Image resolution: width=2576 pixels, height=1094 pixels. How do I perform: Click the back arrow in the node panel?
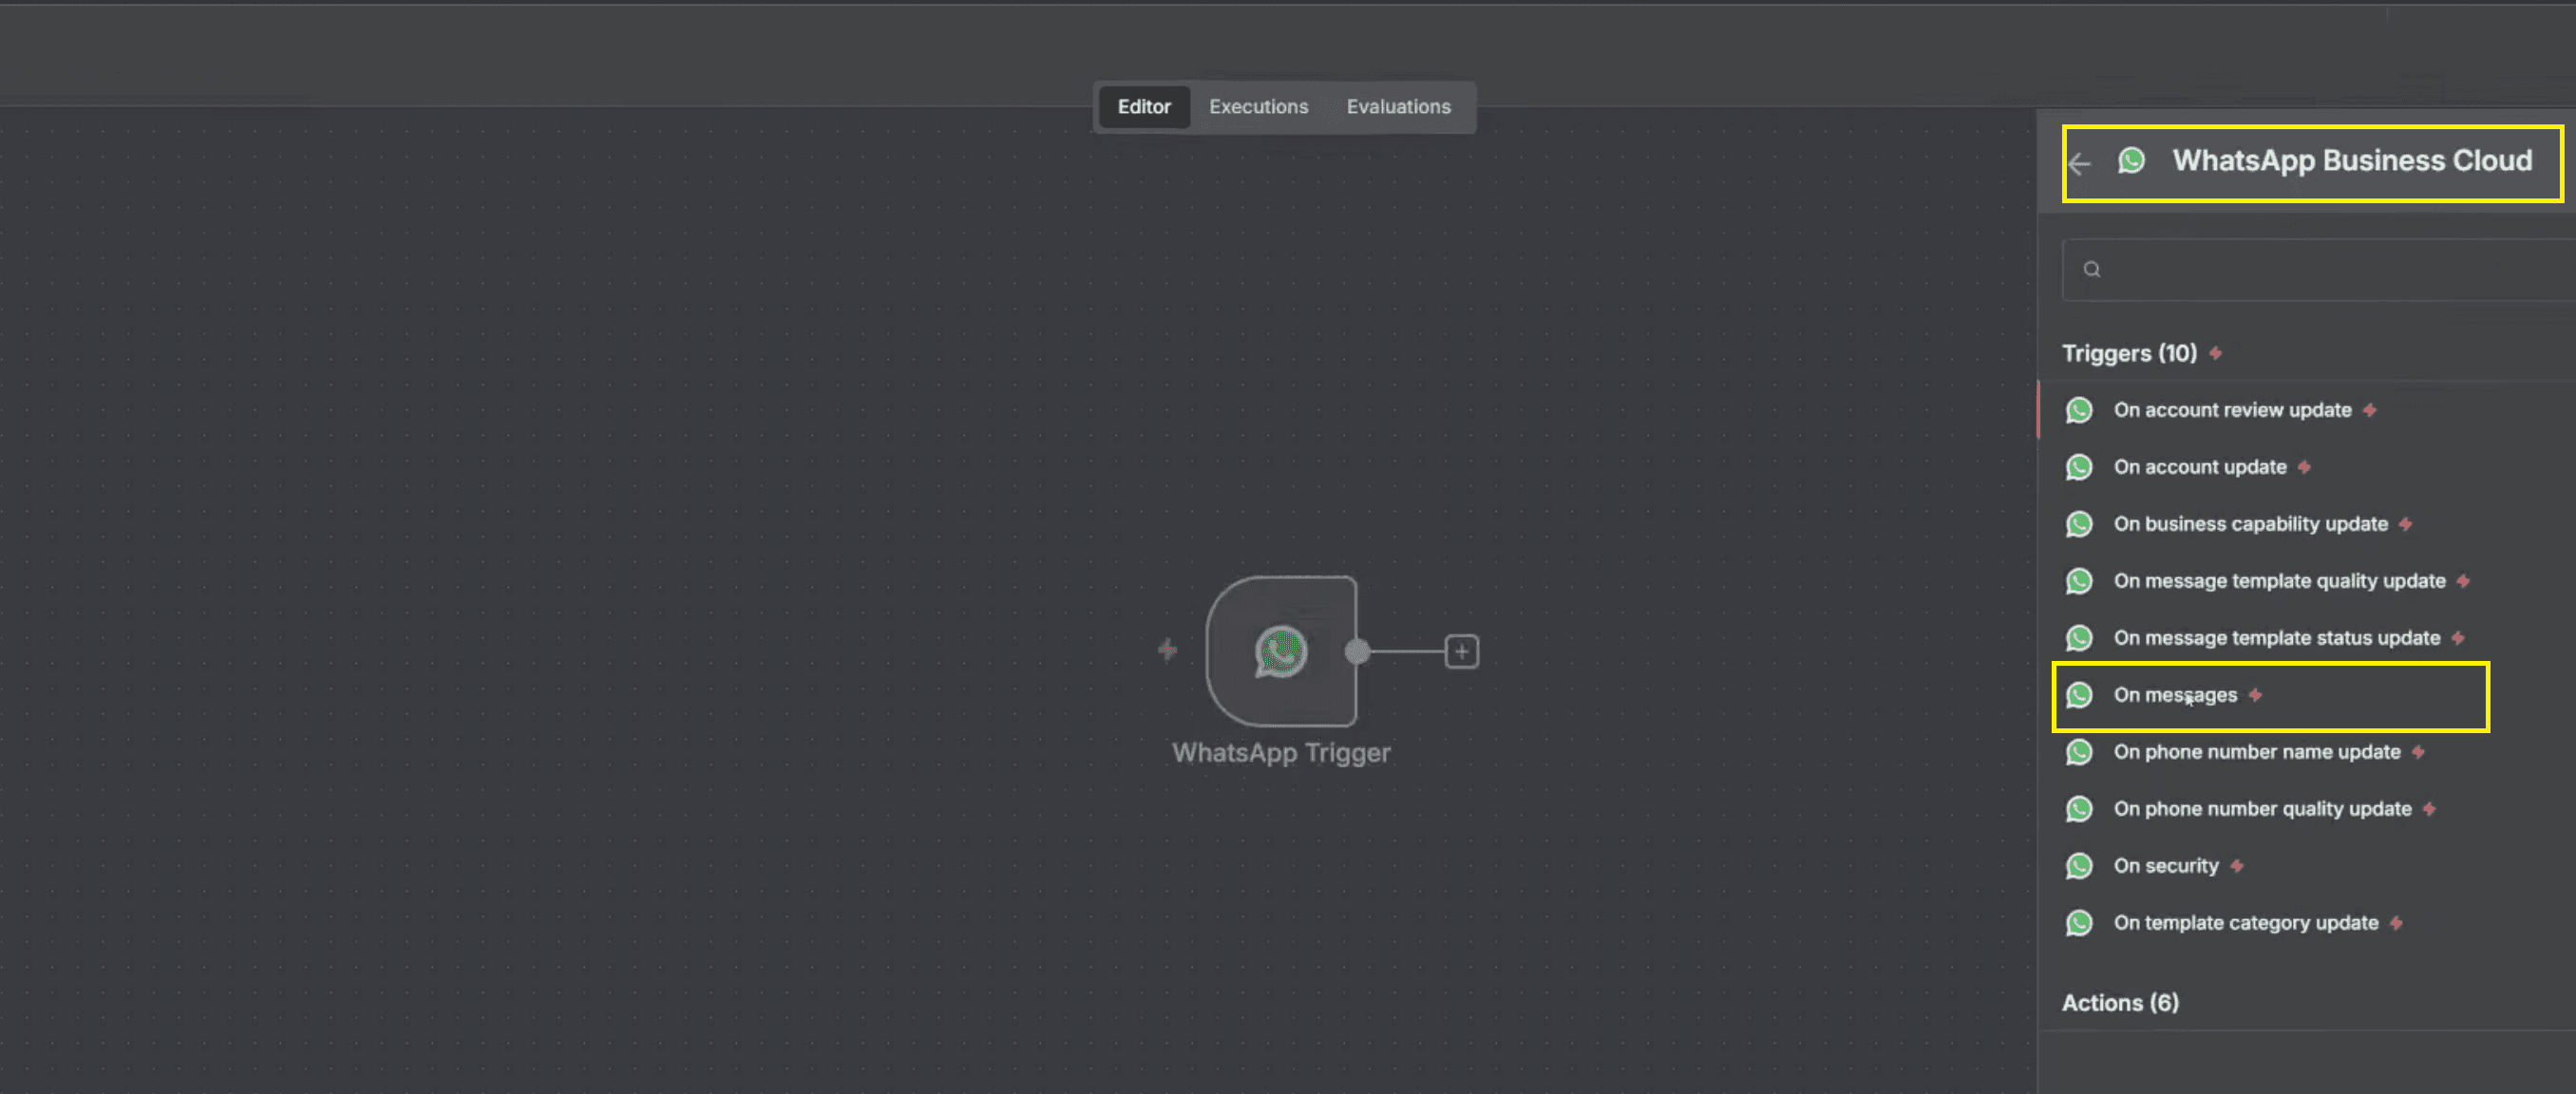pos(2080,163)
